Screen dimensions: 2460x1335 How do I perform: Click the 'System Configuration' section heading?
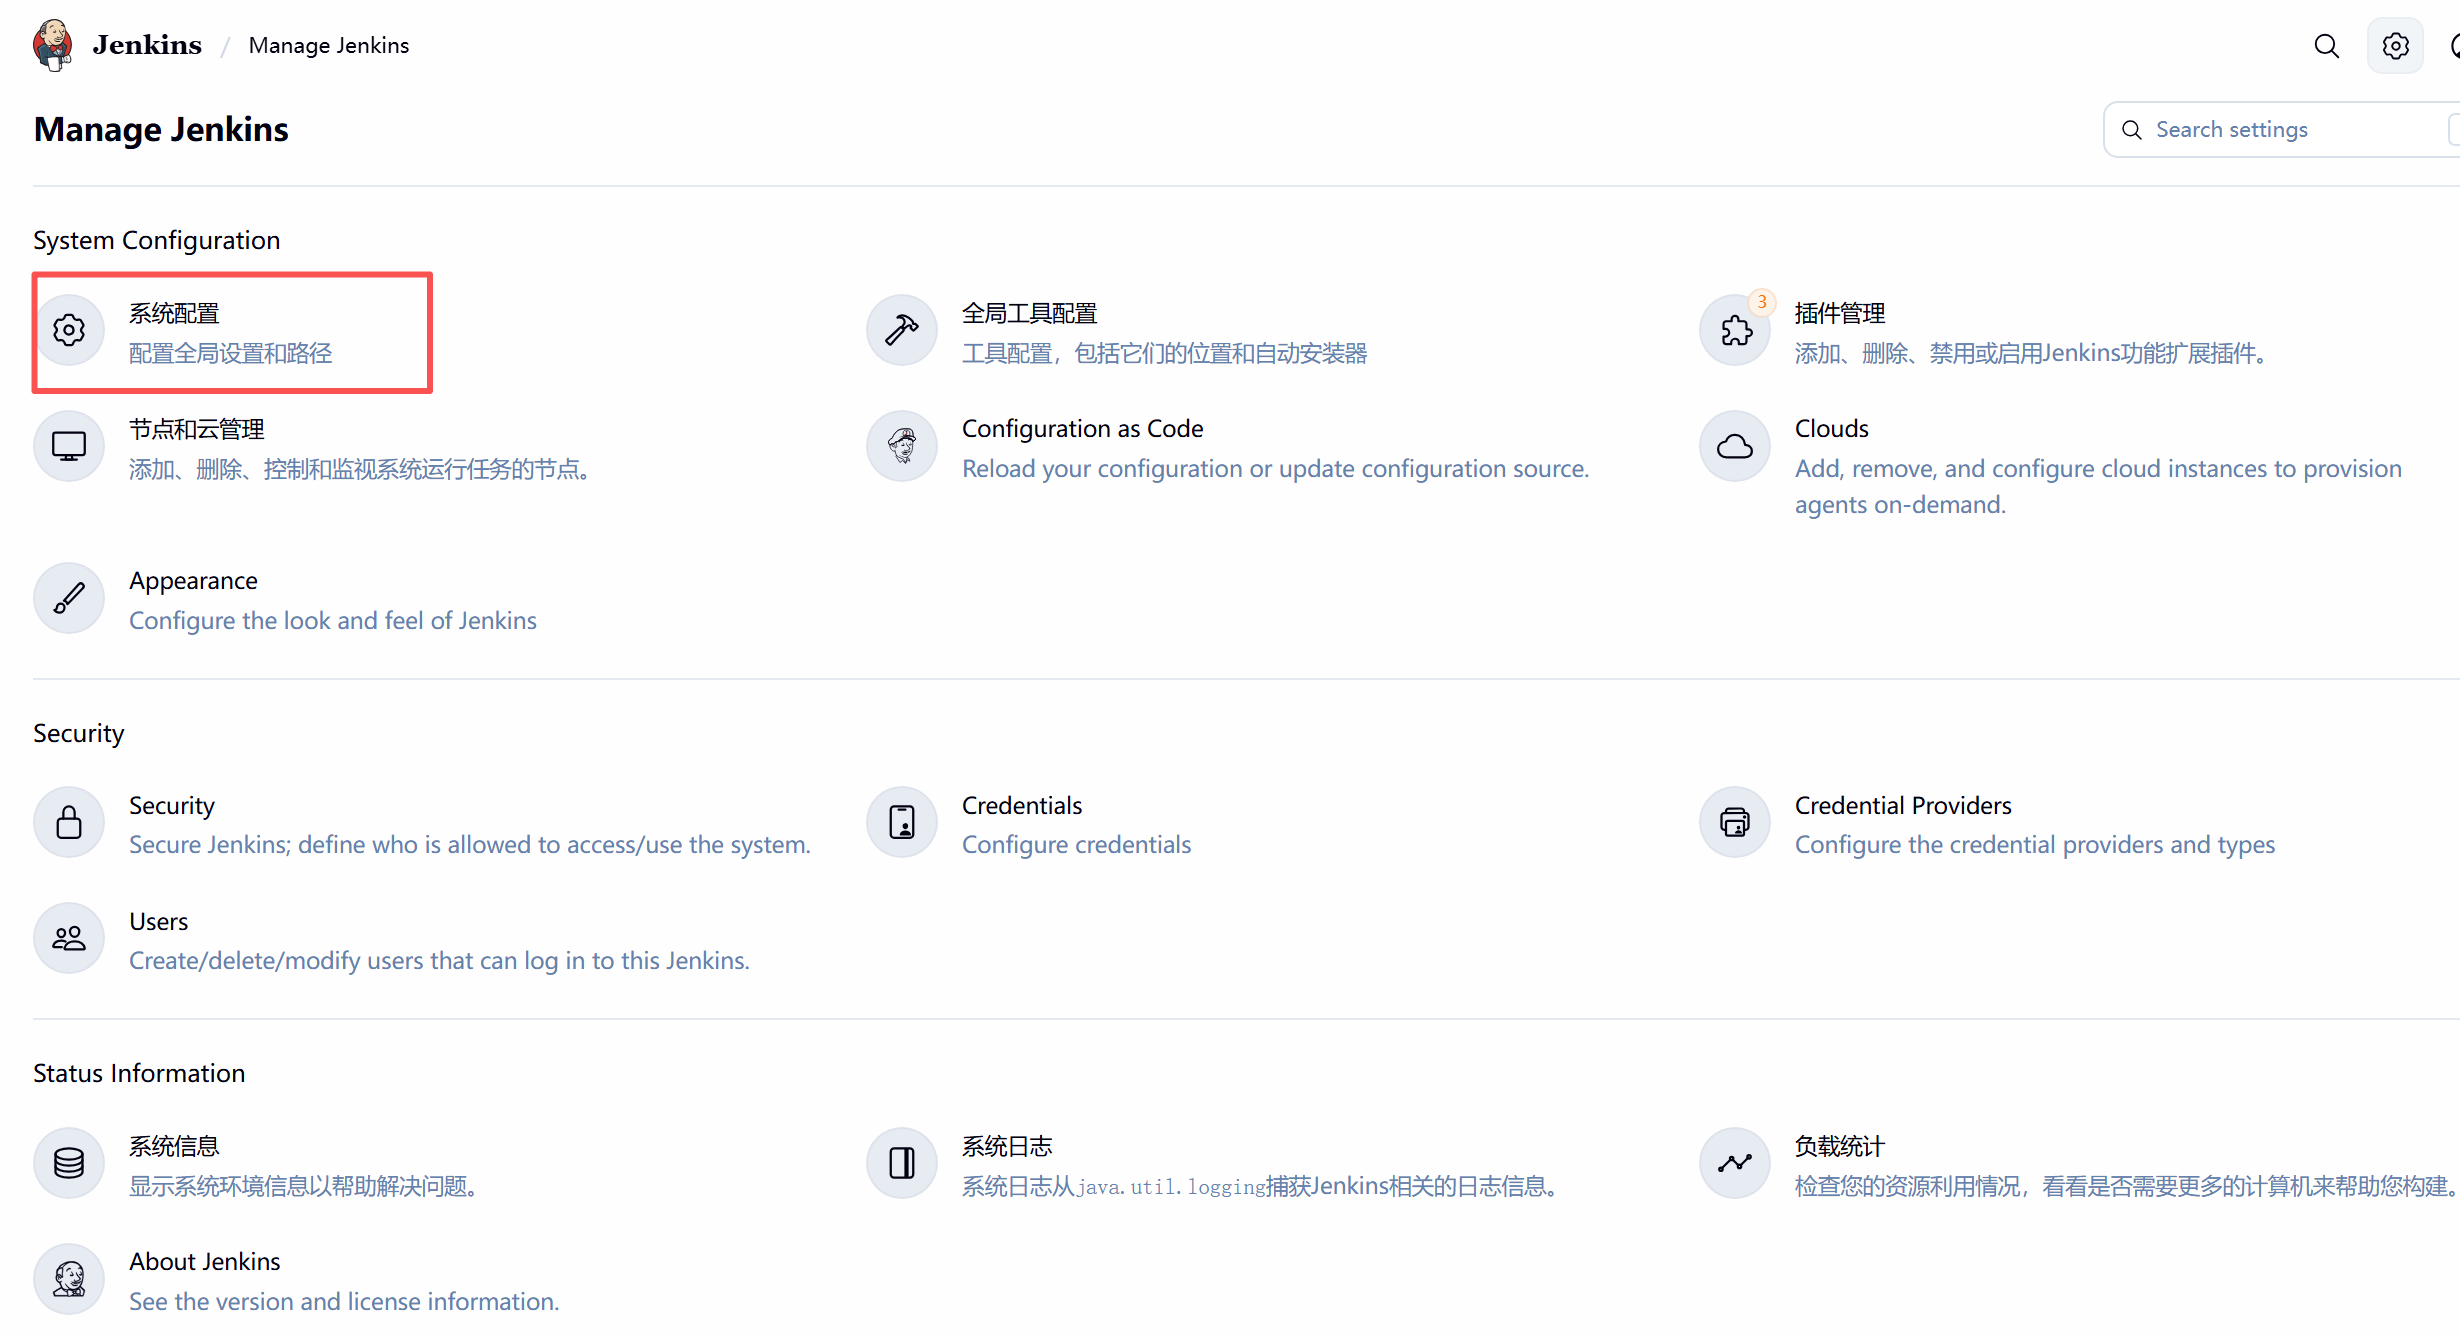click(157, 241)
